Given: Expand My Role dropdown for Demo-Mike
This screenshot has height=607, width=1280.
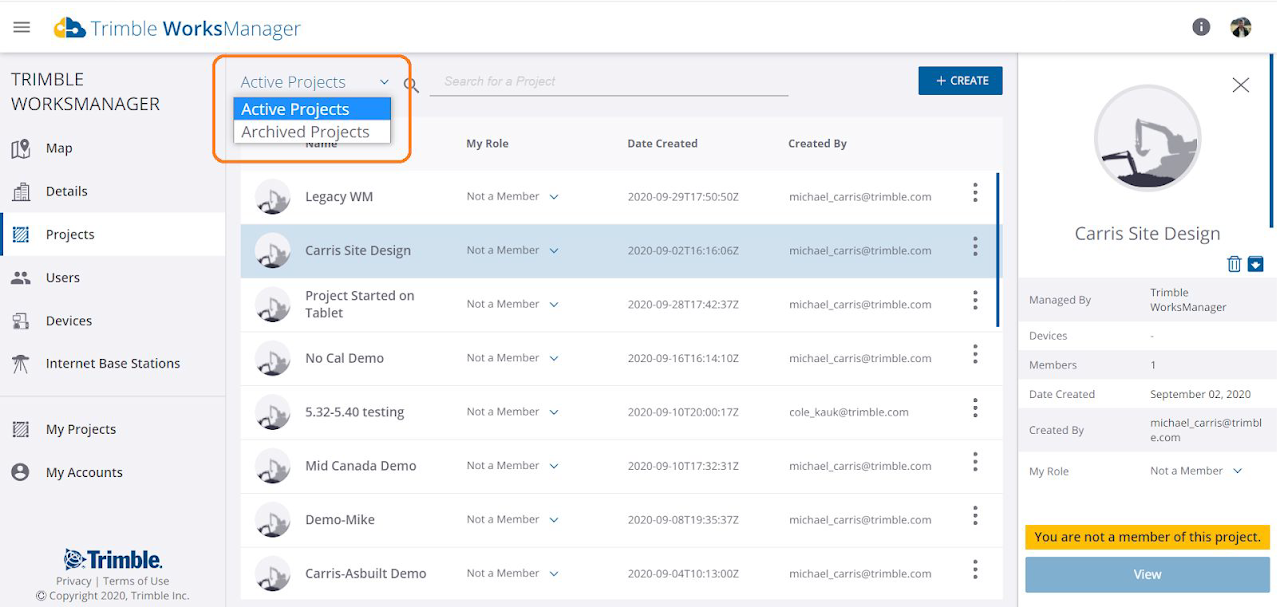Looking at the screenshot, I should point(554,520).
